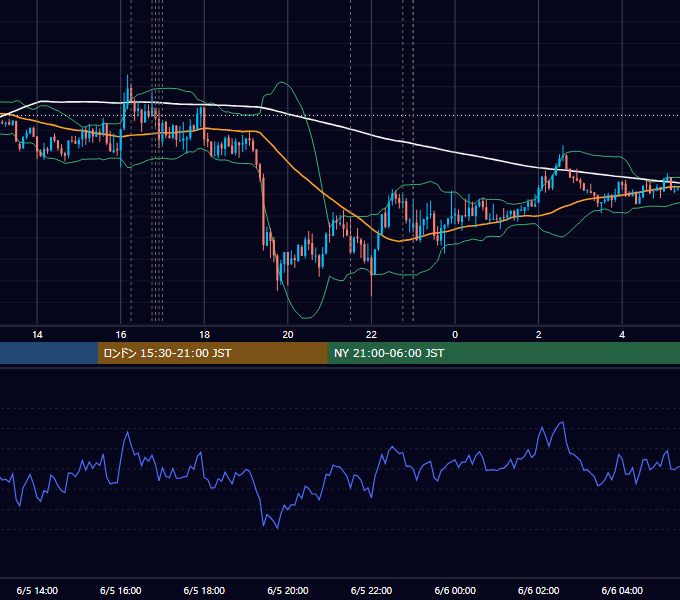Click the blue session bar before London
This screenshot has height=600, width=680.
point(49,353)
